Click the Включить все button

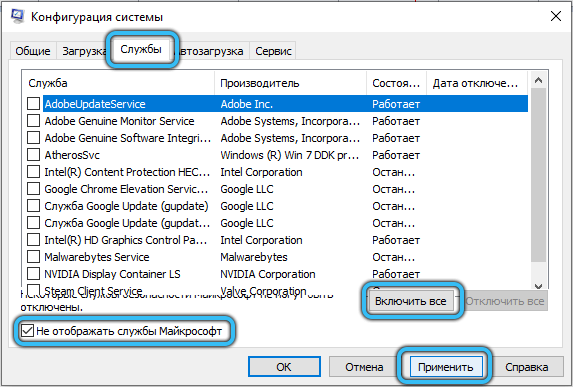411,301
